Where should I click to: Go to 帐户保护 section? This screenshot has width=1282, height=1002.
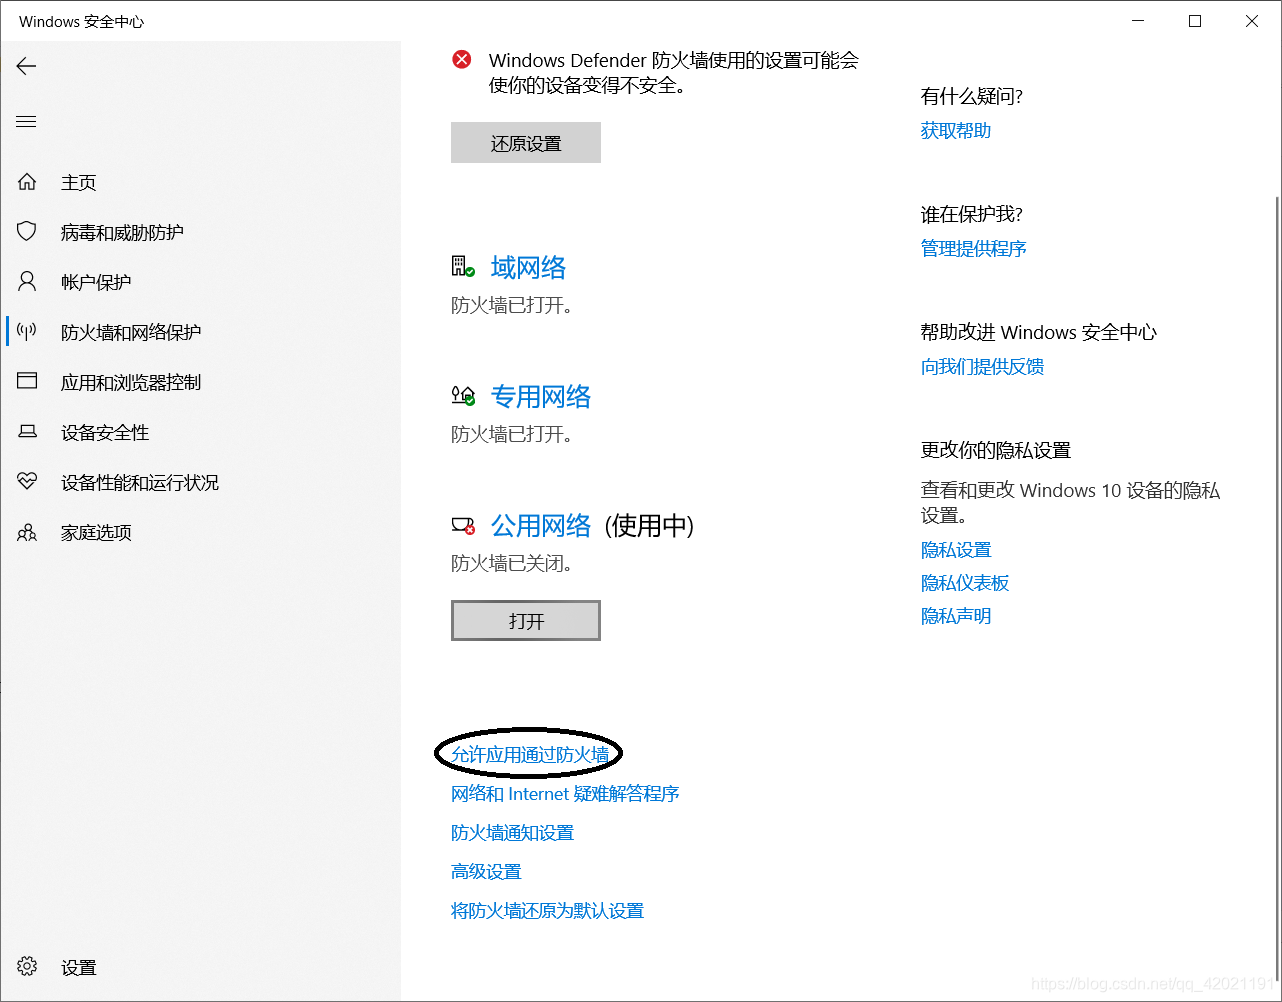coord(96,282)
